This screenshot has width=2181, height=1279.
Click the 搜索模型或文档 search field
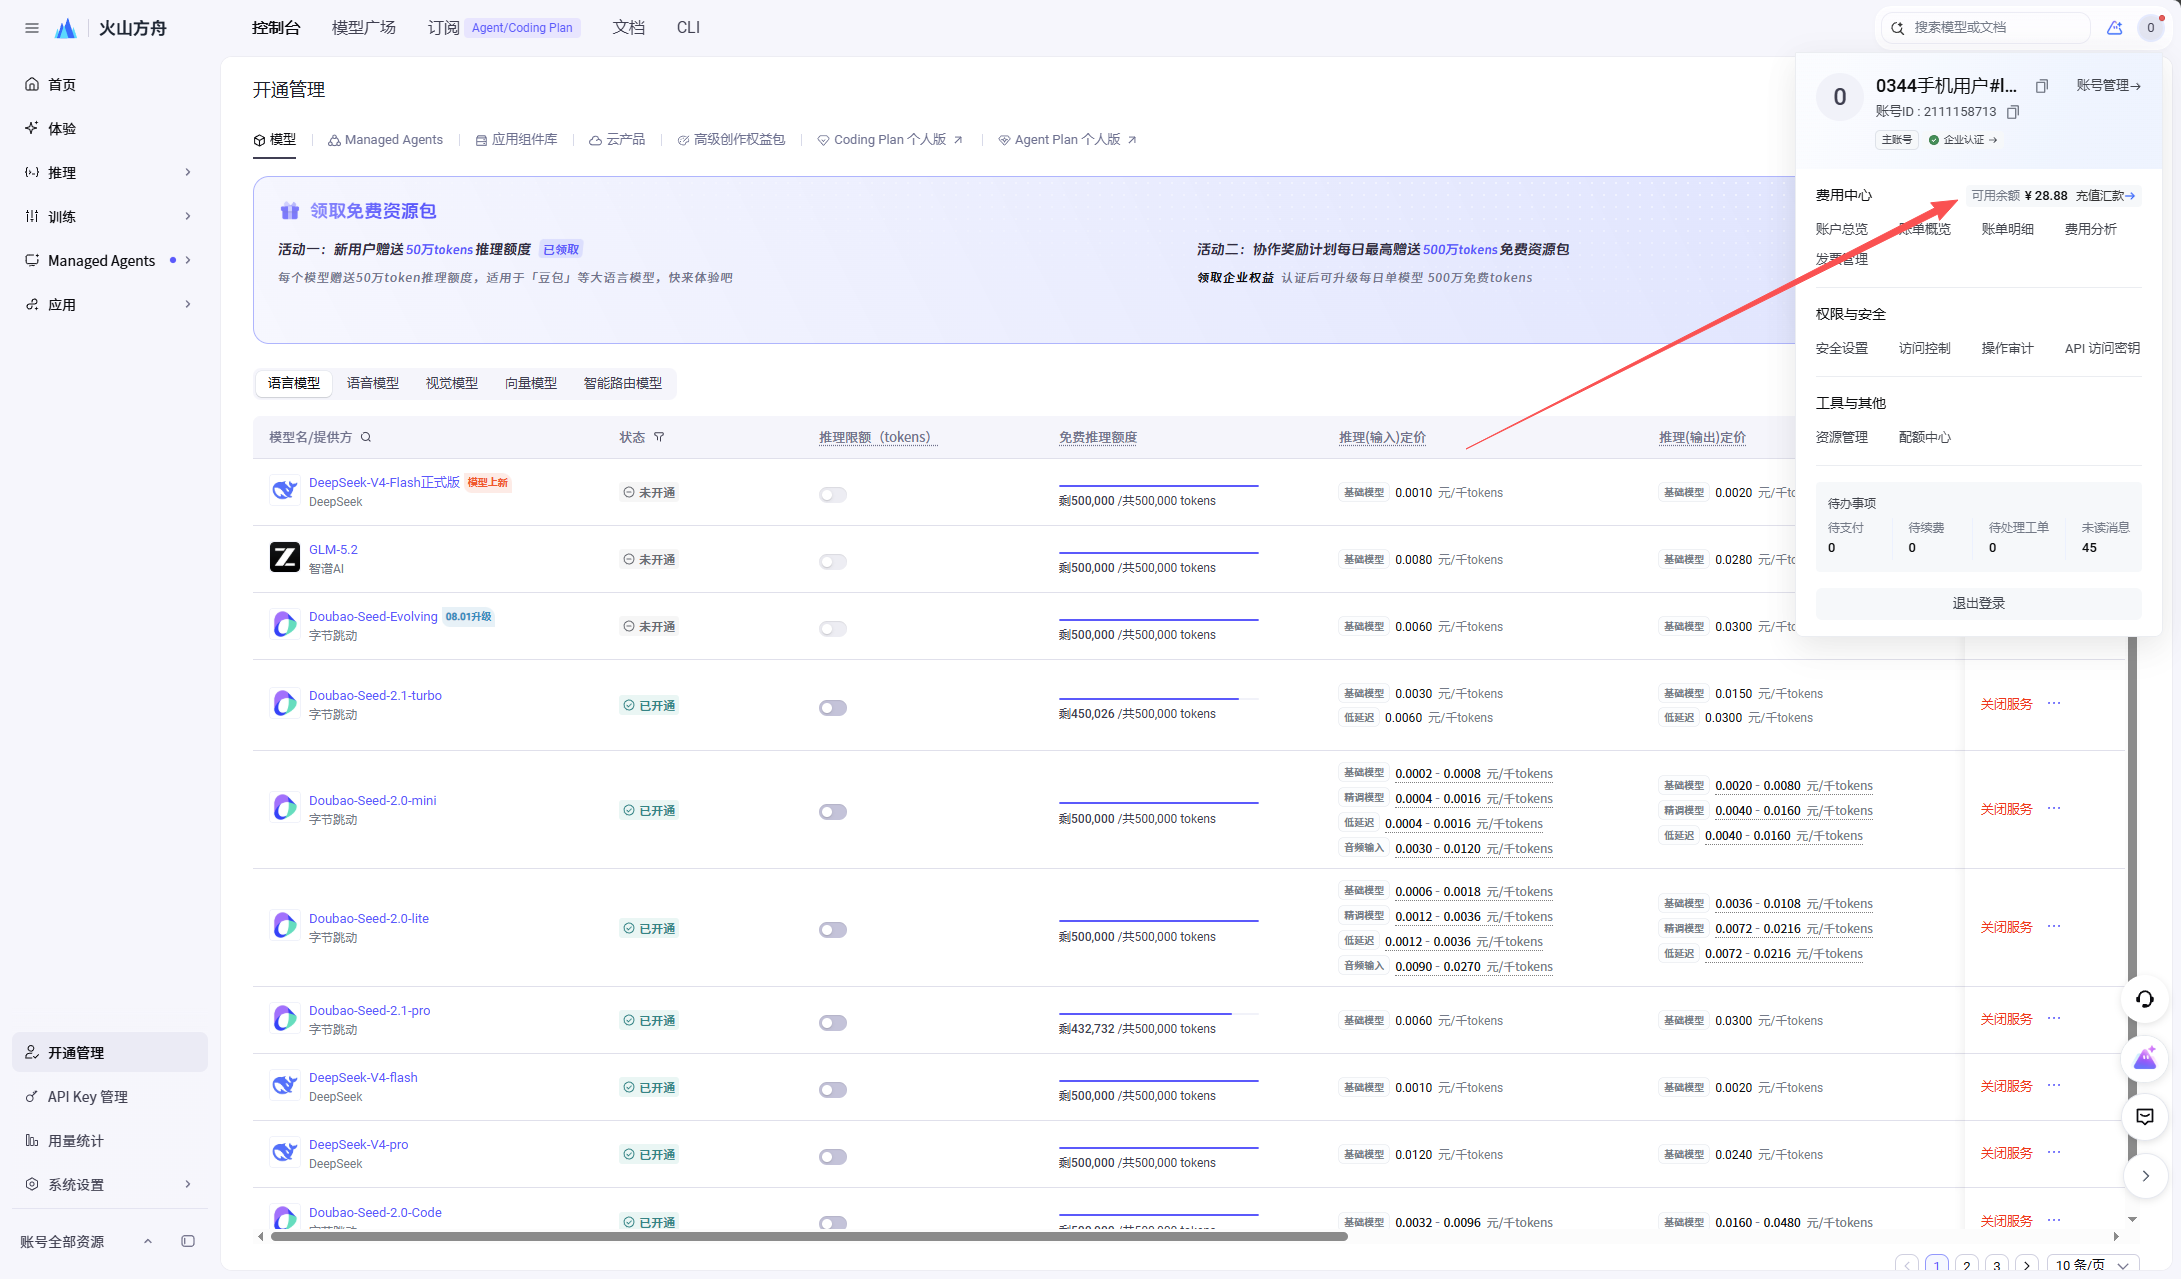pos(1986,28)
